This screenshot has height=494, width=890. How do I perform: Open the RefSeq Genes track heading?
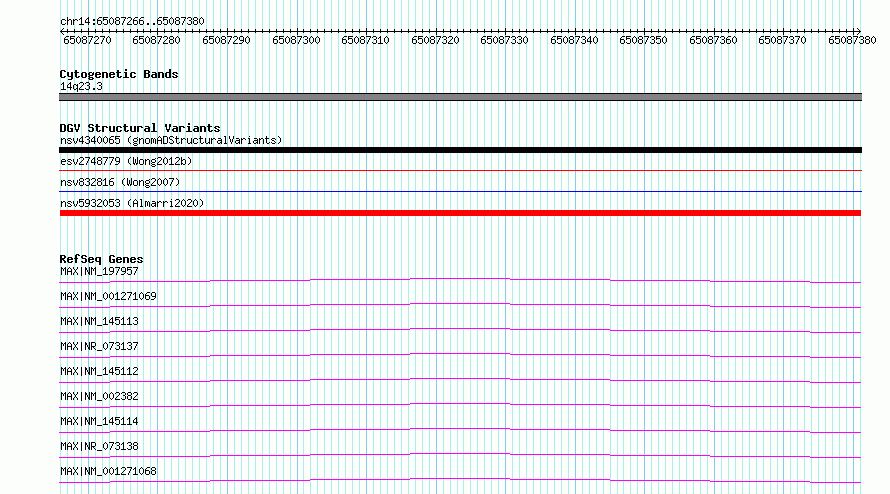(x=101, y=259)
